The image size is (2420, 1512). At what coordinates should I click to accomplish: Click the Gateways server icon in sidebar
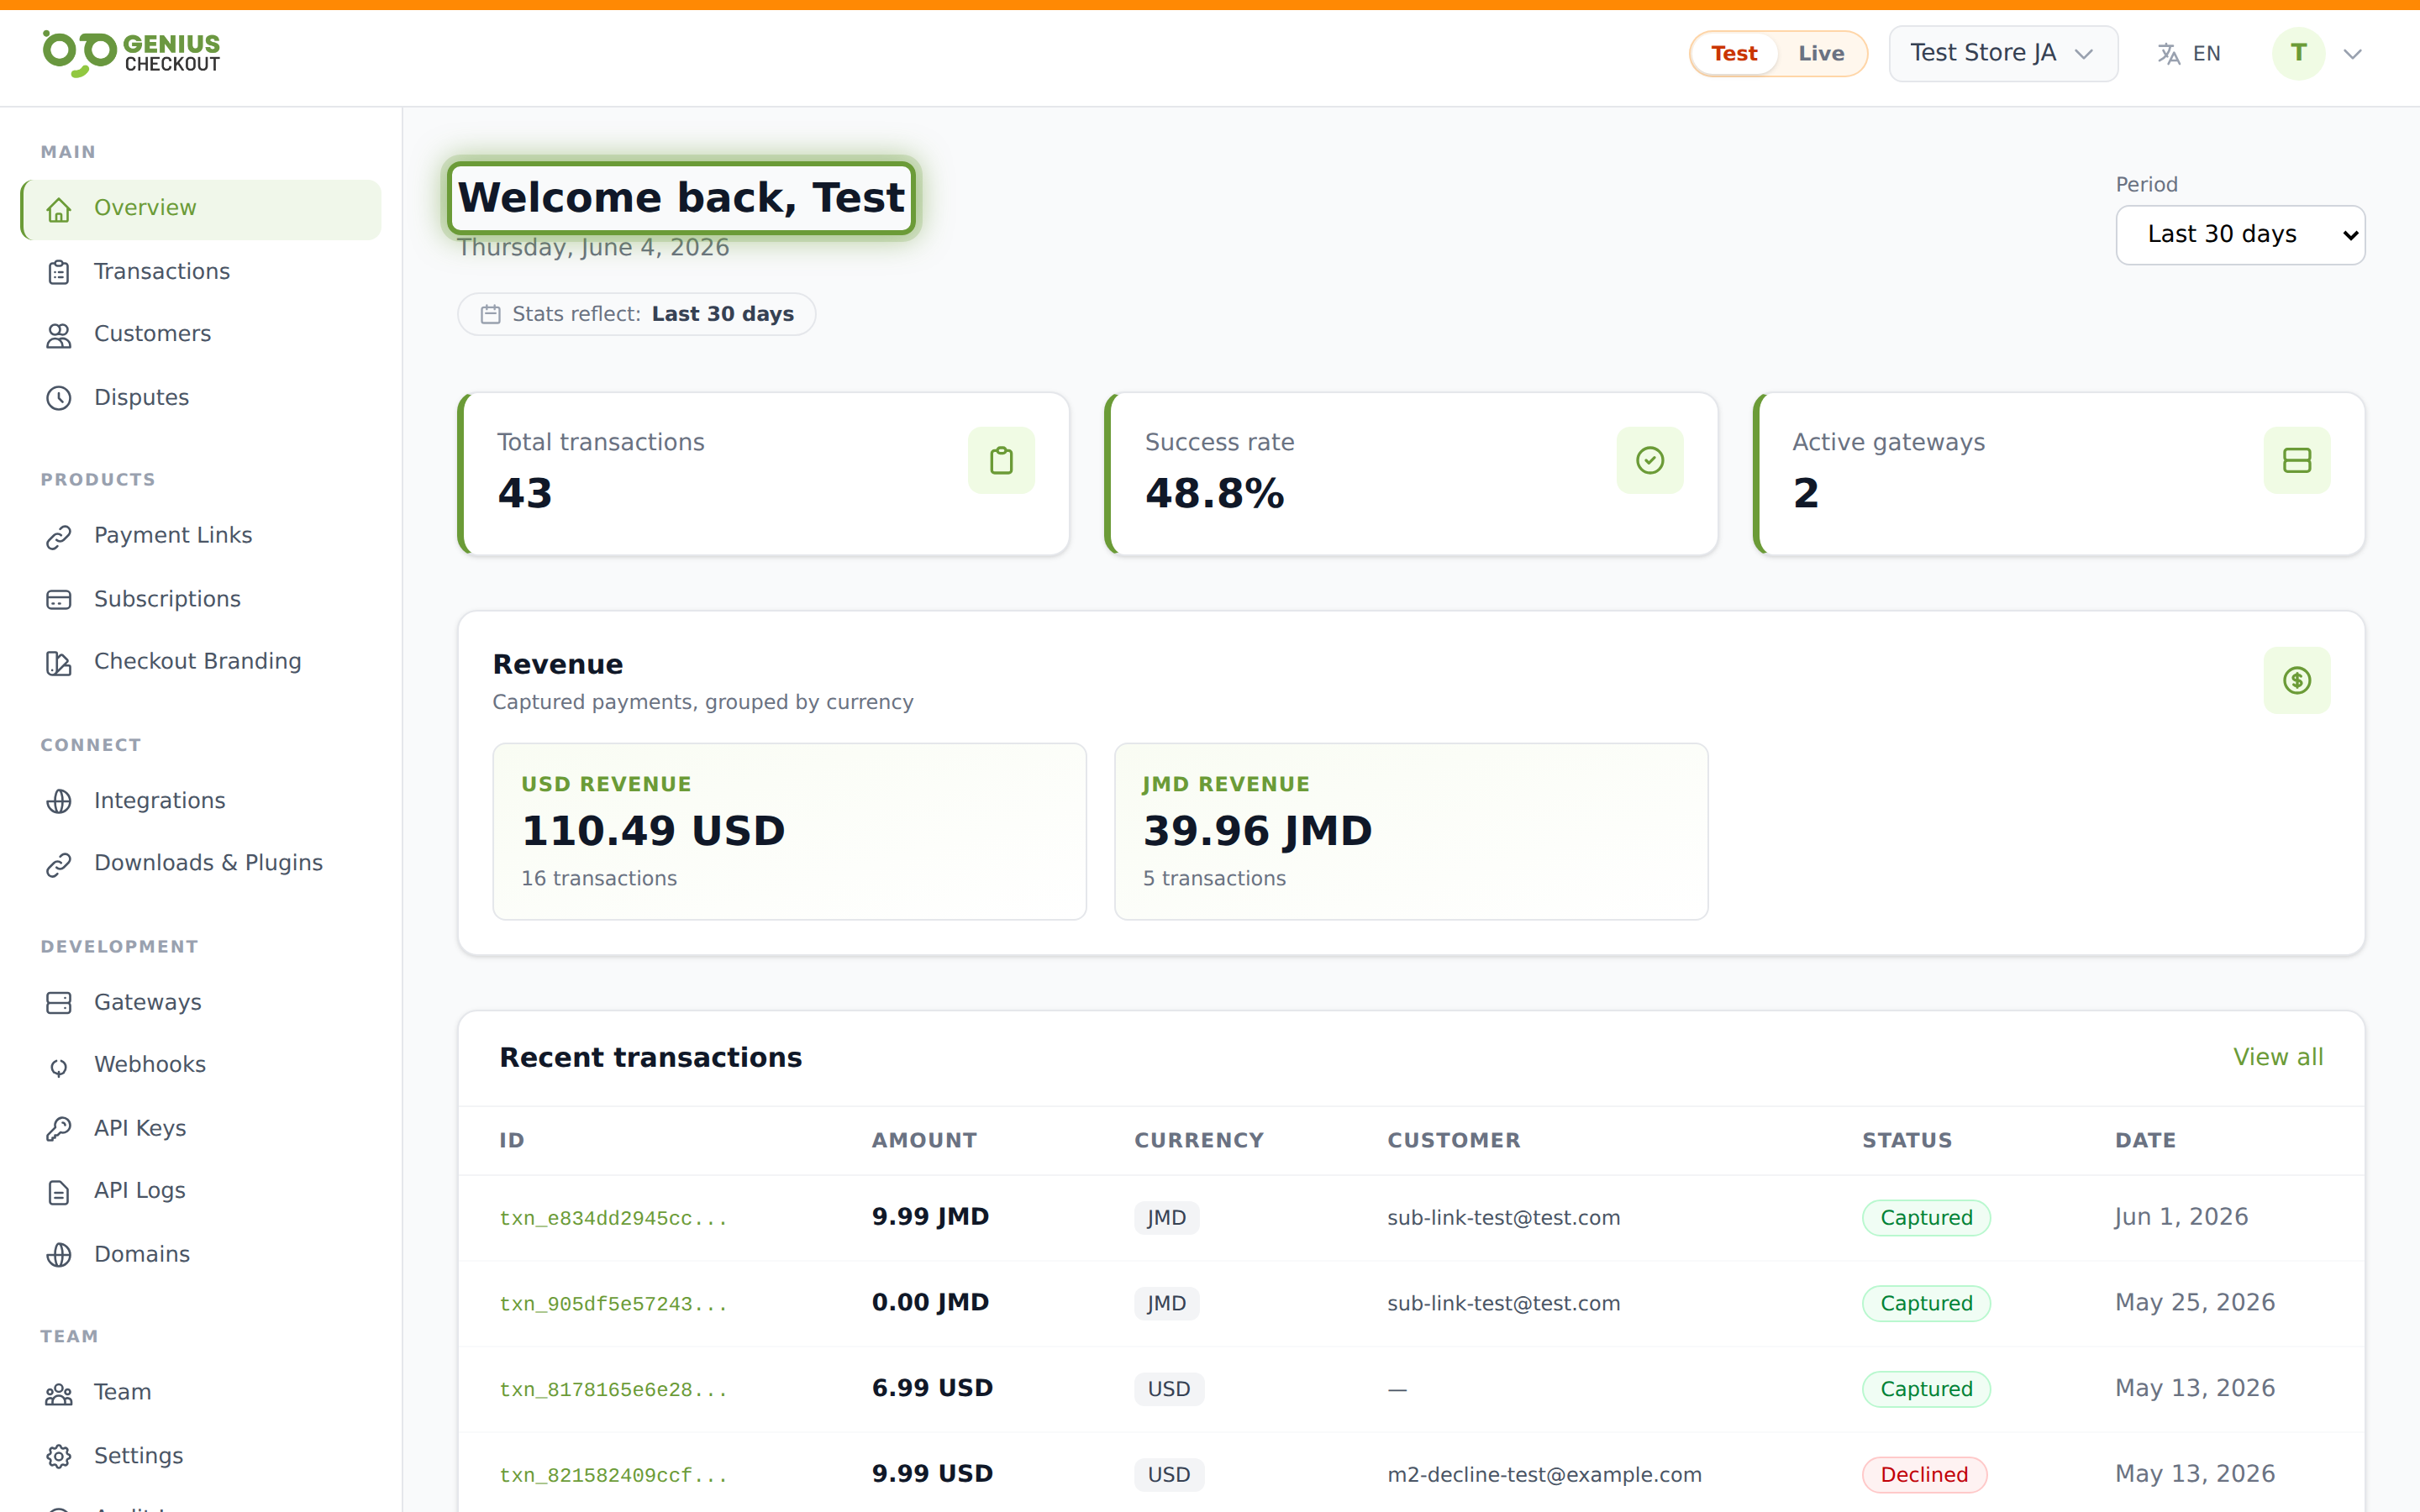(59, 1003)
